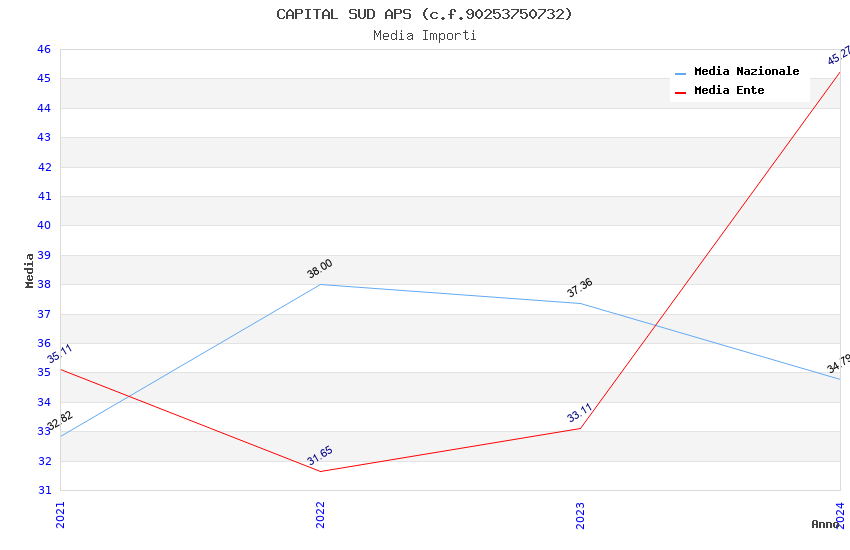Click the 31.65 data point label
Image resolution: width=850 pixels, height=550 pixels.
tap(320, 456)
